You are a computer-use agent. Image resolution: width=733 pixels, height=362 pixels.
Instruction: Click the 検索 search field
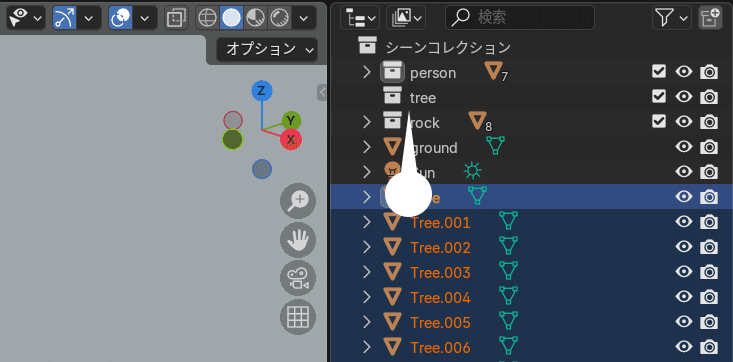[520, 18]
